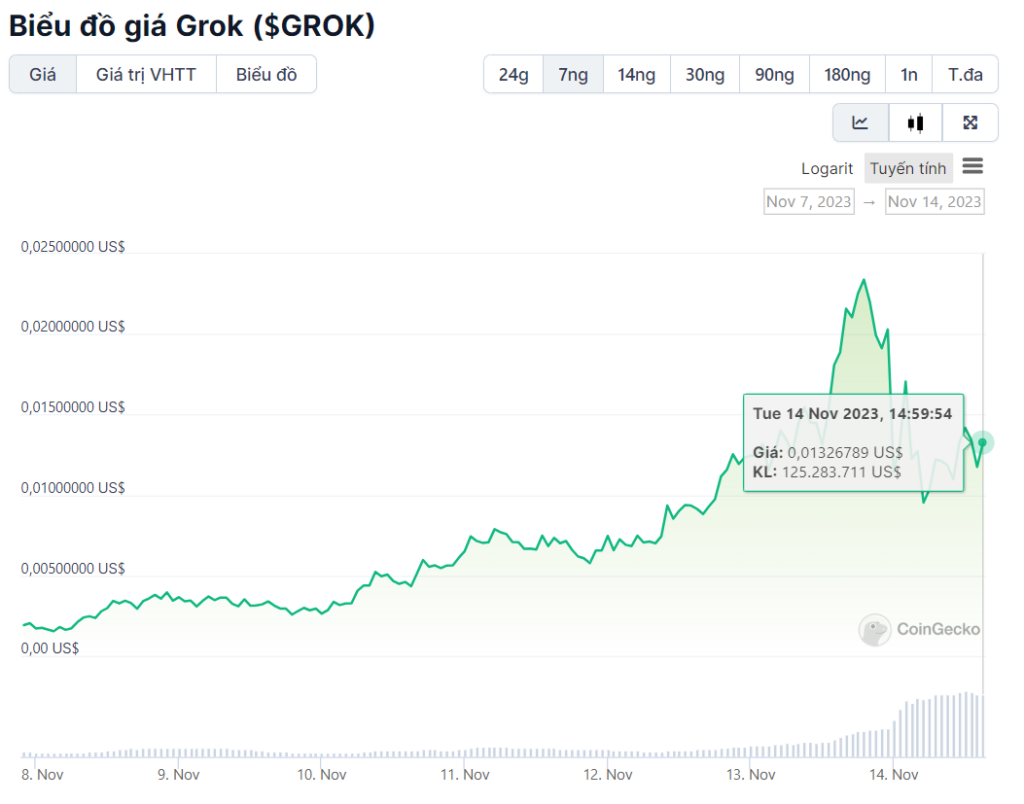Switch to candlestick chart icon

(x=915, y=122)
